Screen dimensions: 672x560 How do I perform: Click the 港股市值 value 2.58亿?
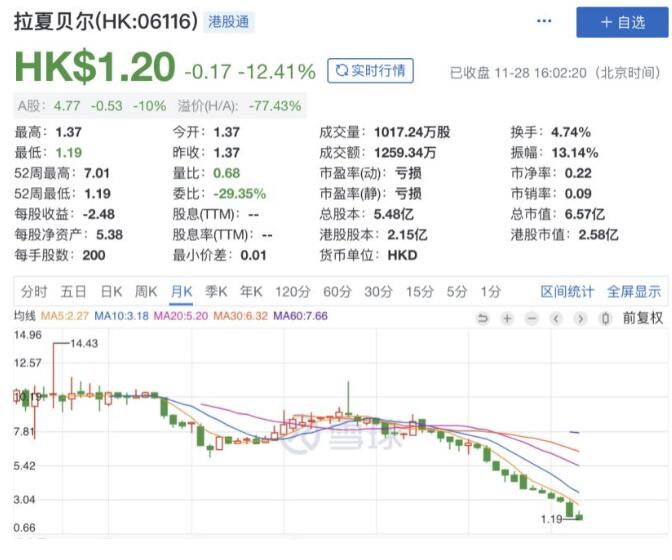[x=598, y=235]
